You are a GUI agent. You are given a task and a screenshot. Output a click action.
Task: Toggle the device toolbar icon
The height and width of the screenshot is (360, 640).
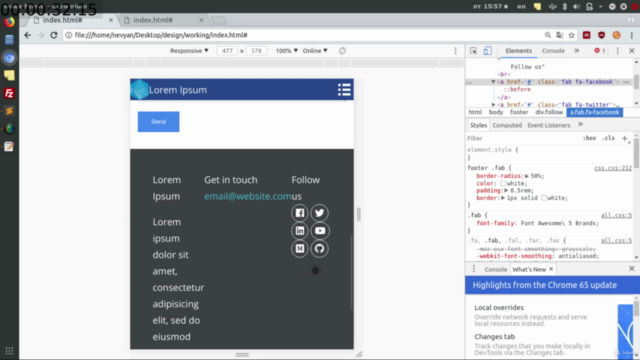[487, 51]
